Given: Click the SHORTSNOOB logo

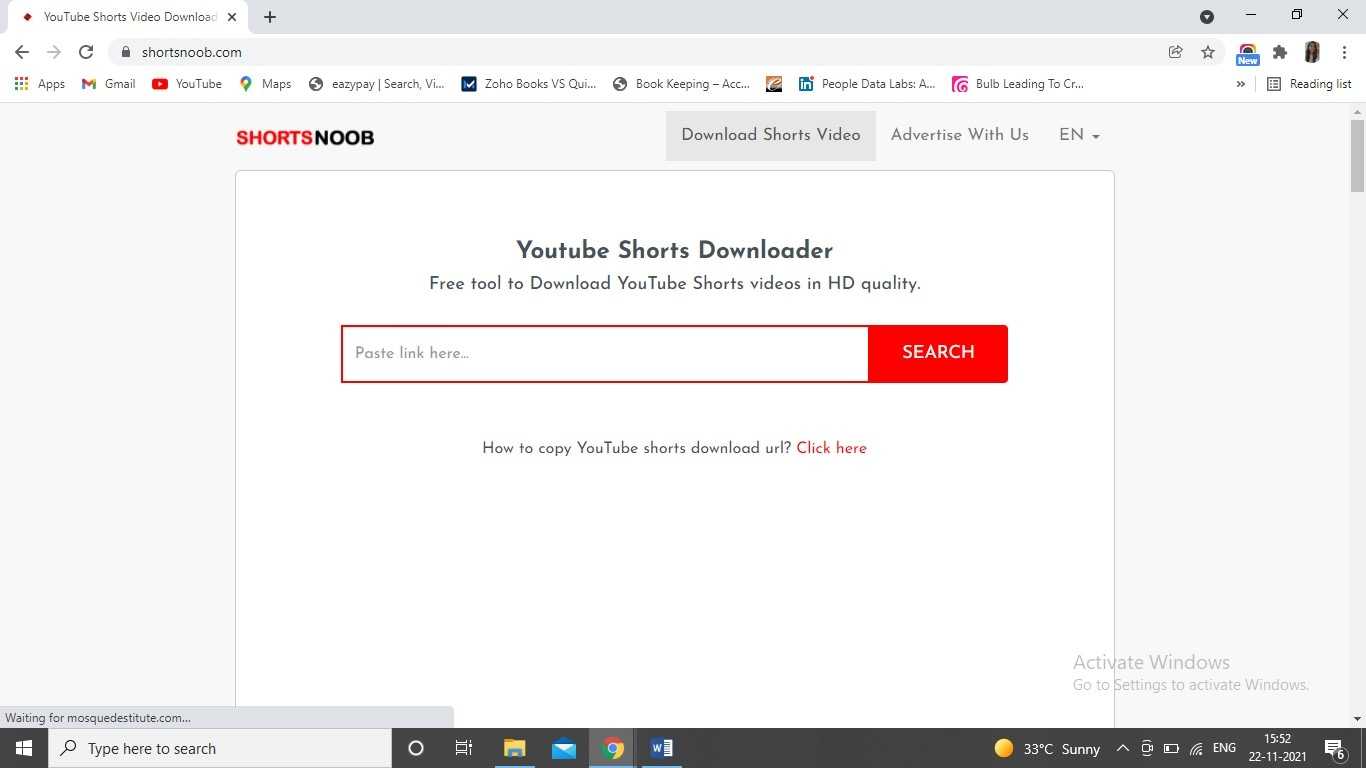Looking at the screenshot, I should 305,138.
